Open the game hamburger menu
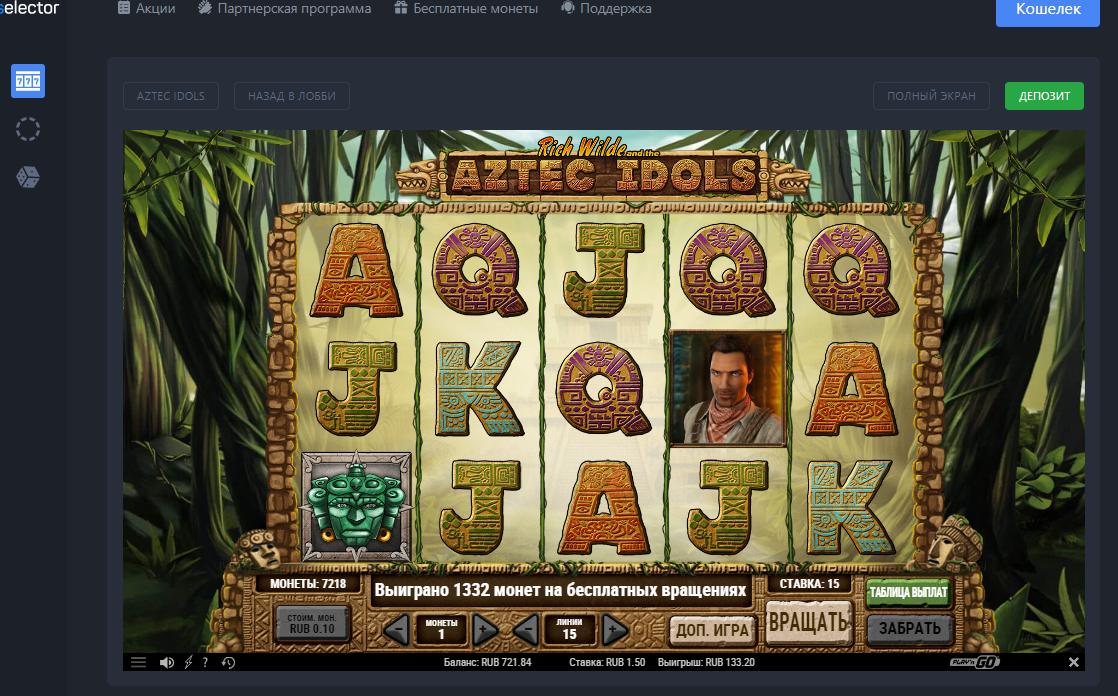The image size is (1118, 696). click(138, 662)
